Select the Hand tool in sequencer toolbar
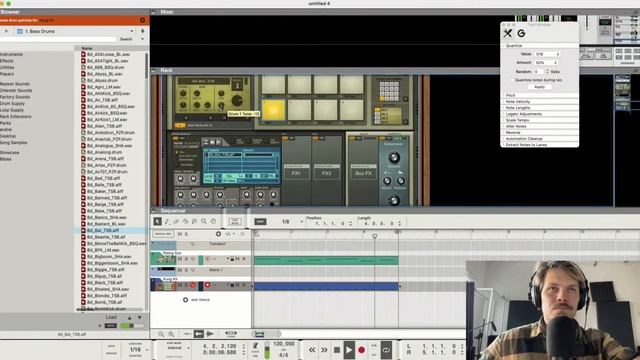The image size is (640, 360). 213,221
